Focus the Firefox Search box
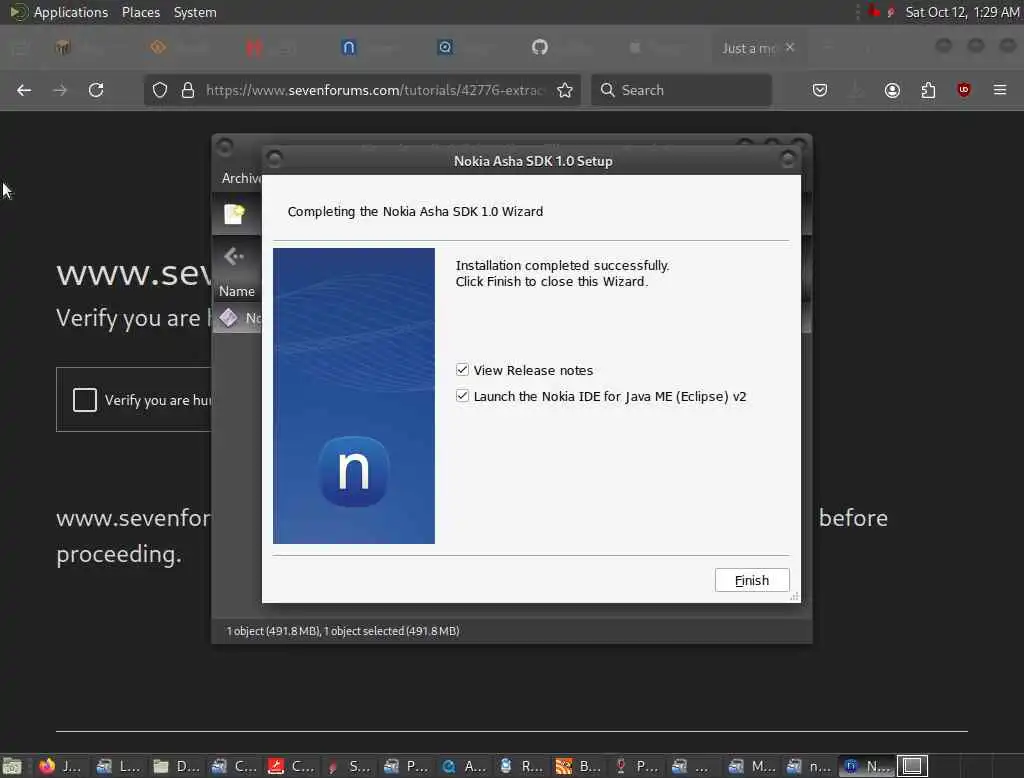The image size is (1024, 778). [x=682, y=90]
